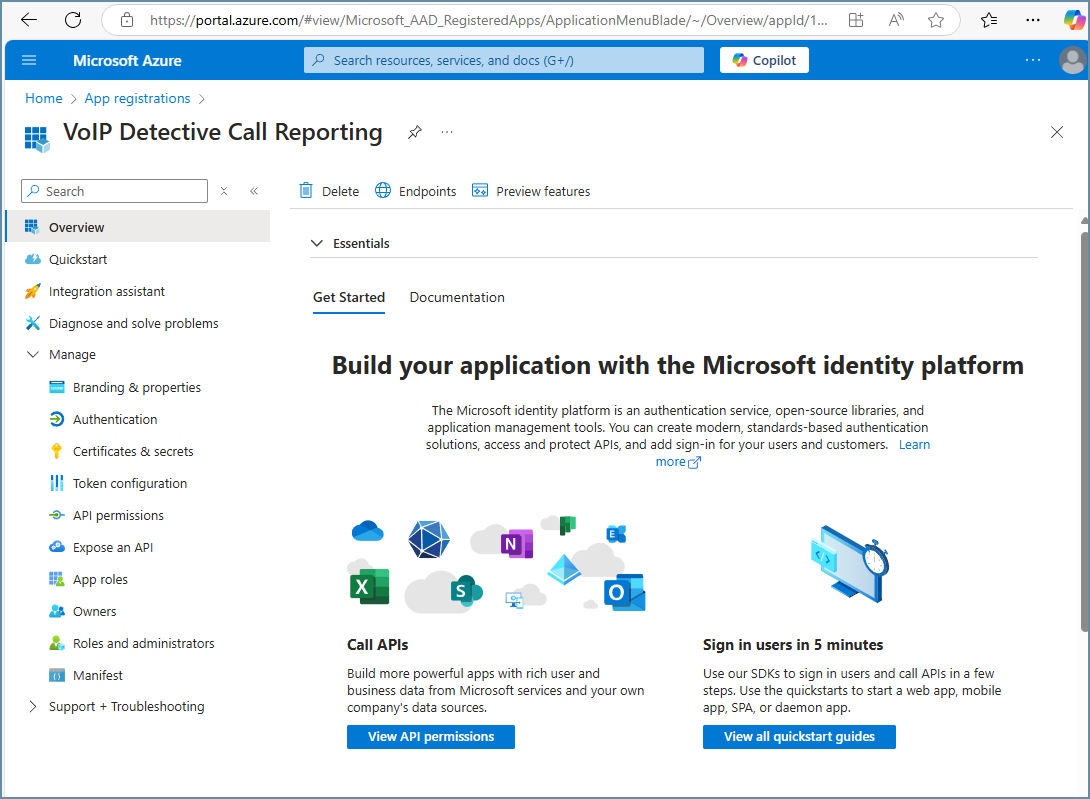
Task: Click the vertical page scrollbar
Action: (x=1084, y=431)
